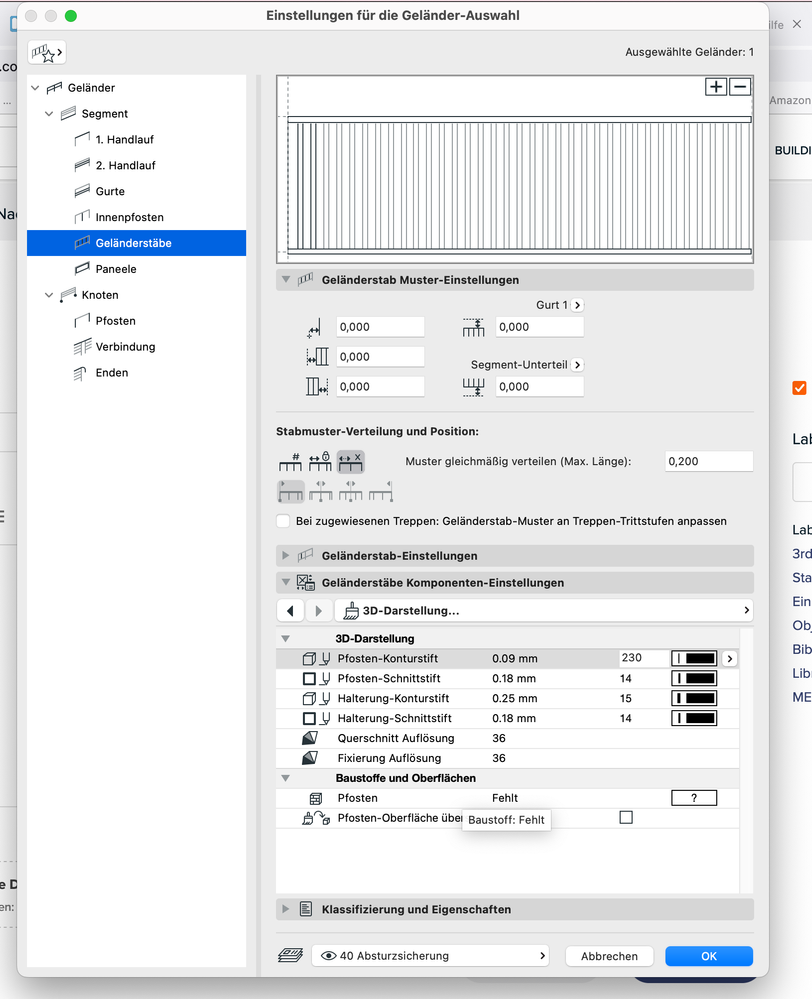Click Halterung-Konturstift color swatch
812x999 pixels.
[x=694, y=698]
